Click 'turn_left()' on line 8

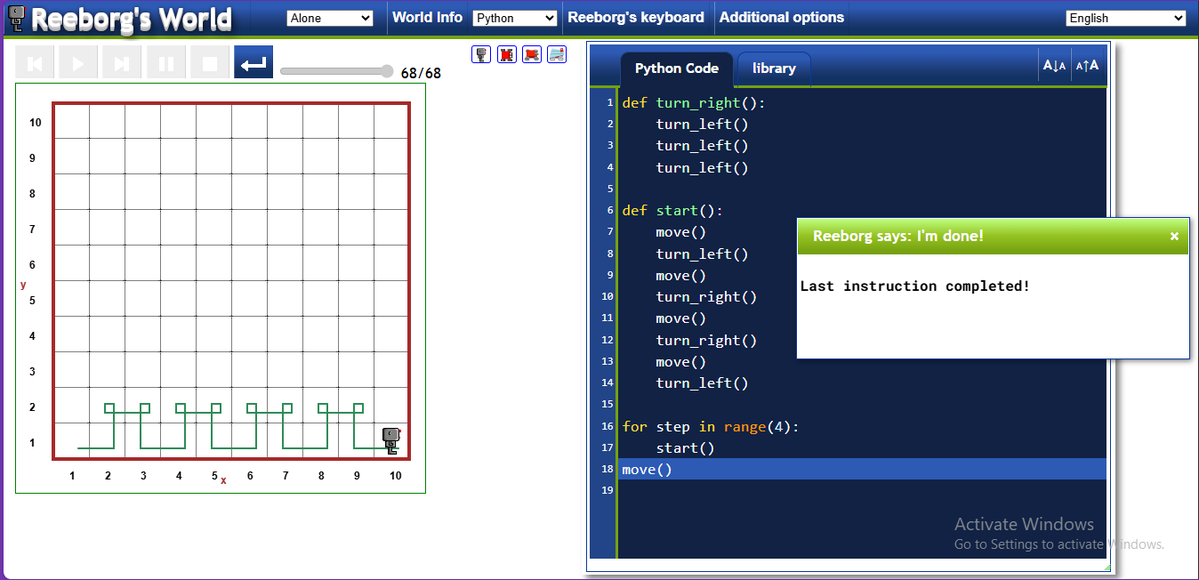702,253
